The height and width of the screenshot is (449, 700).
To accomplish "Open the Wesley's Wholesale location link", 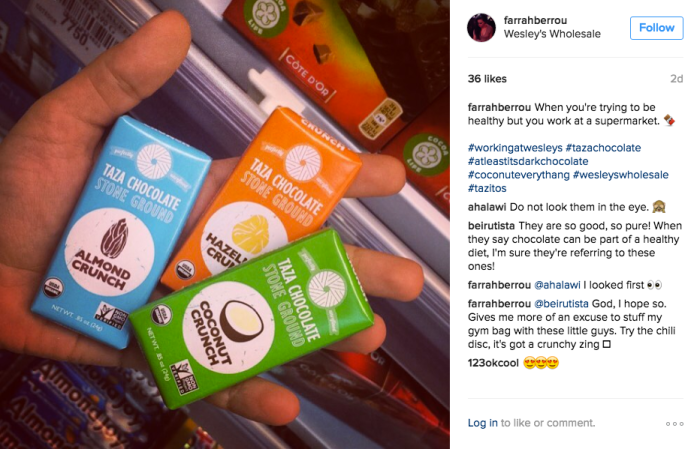I will pyautogui.click(x=552, y=34).
